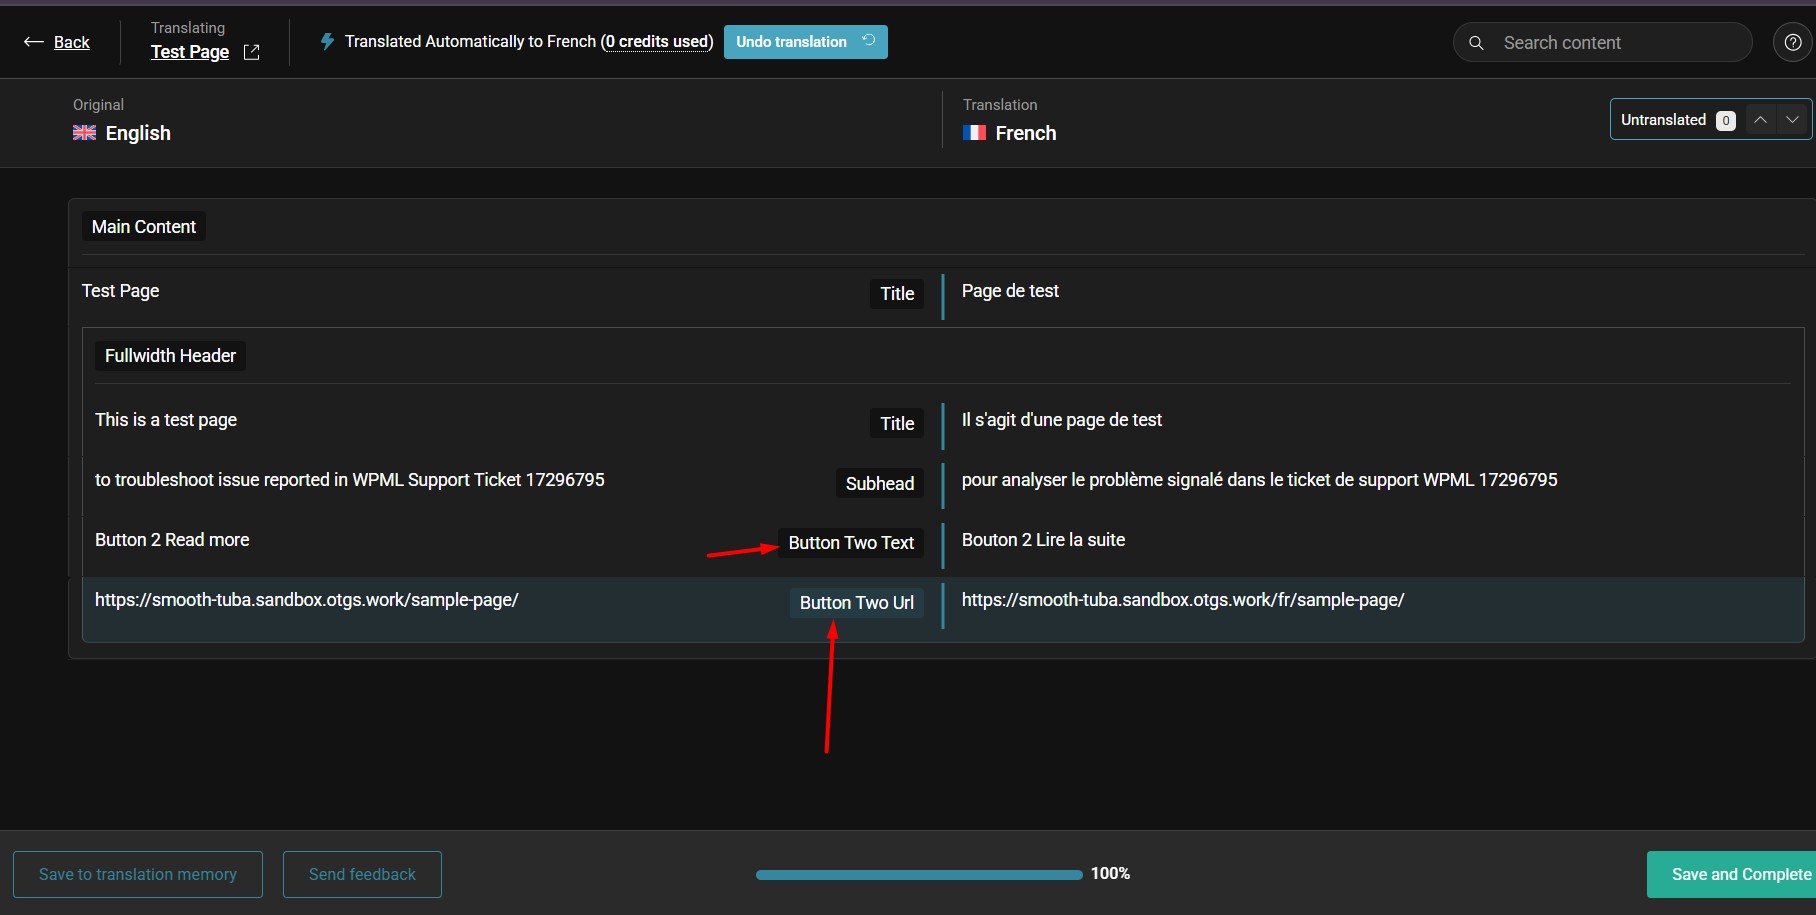Click the translation progress bar
This screenshot has height=915, width=1816.
918,874
